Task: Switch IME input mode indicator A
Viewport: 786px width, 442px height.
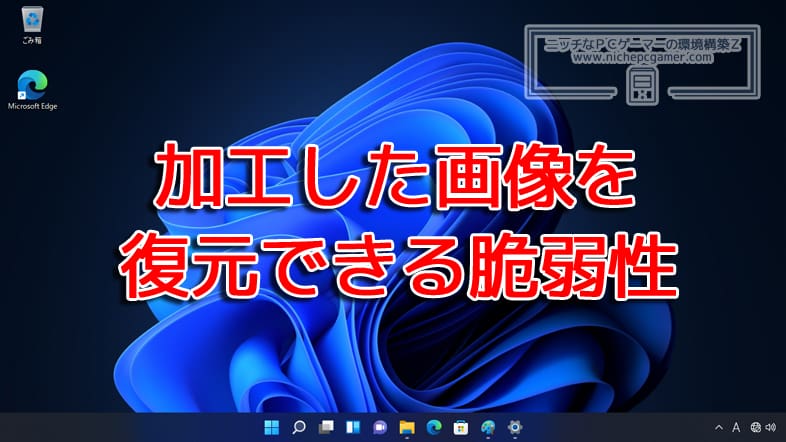Action: tap(736, 427)
